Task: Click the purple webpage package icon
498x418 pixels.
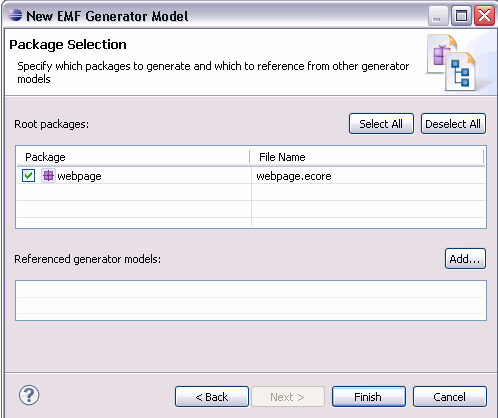Action: click(48, 176)
